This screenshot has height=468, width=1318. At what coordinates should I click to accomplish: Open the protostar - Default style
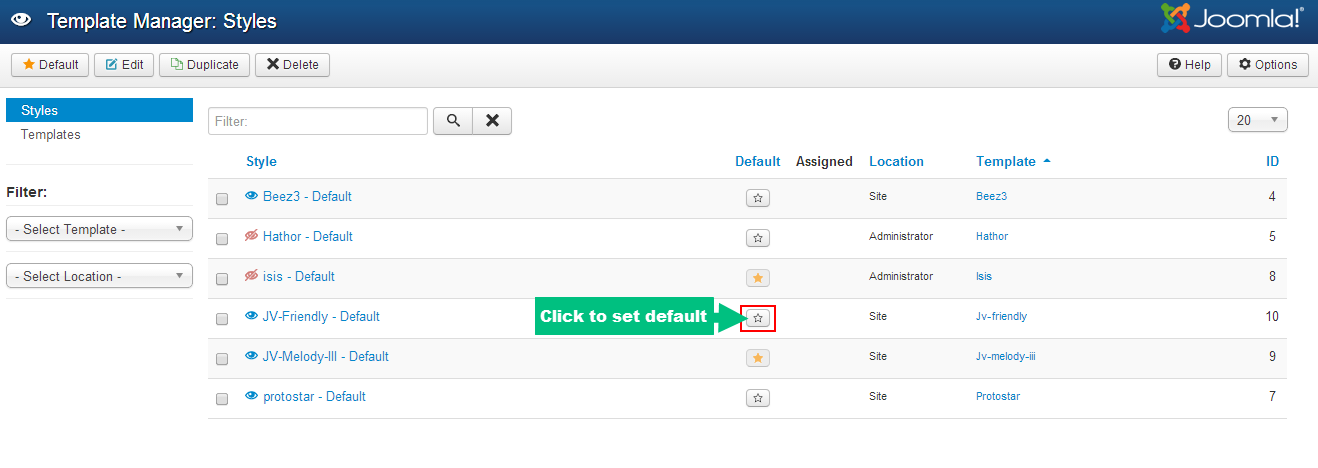point(314,396)
